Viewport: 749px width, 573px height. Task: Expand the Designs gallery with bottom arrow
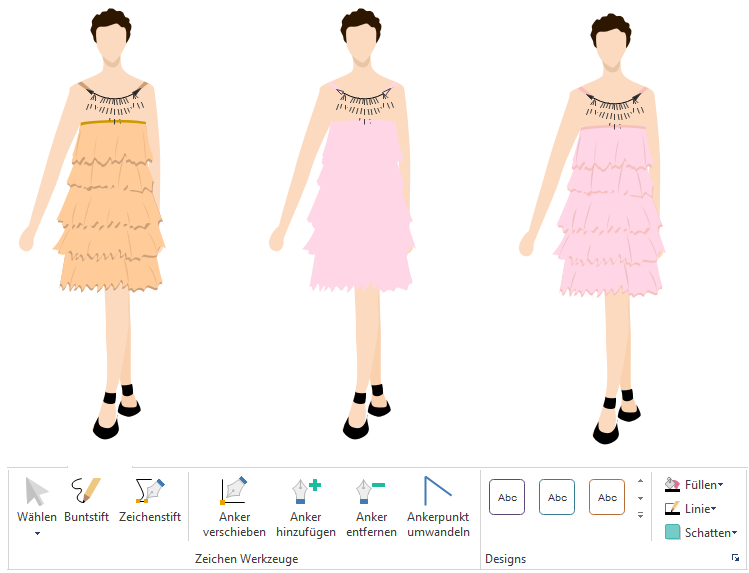point(640,515)
